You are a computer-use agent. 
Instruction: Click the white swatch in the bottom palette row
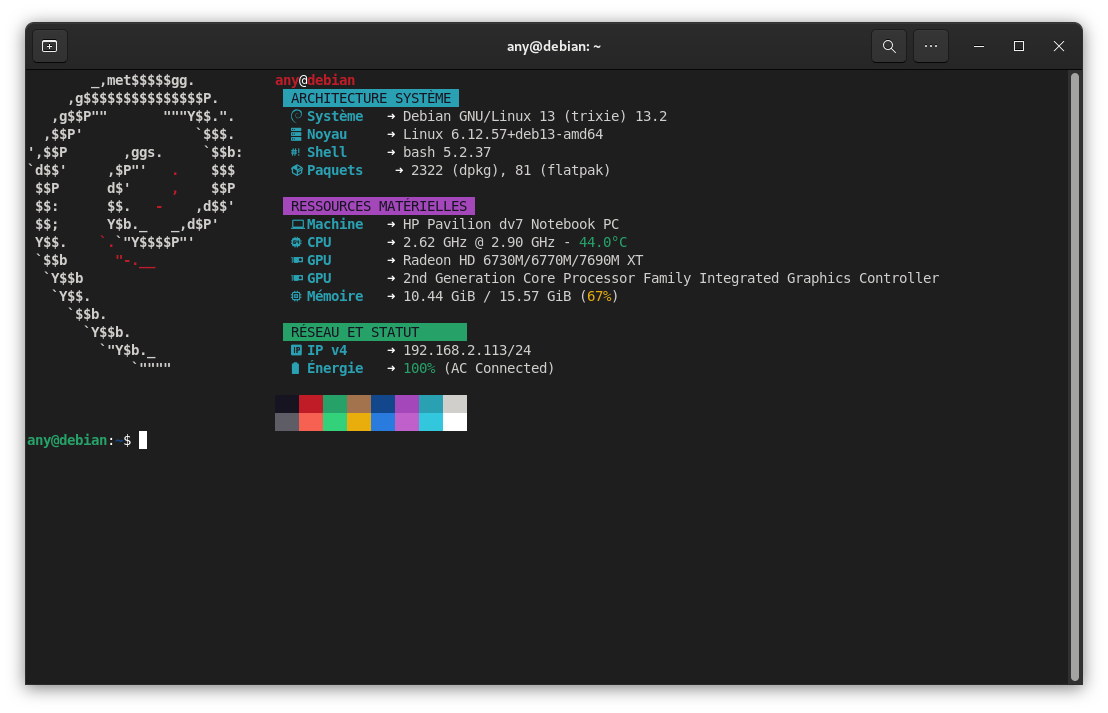tap(455, 422)
